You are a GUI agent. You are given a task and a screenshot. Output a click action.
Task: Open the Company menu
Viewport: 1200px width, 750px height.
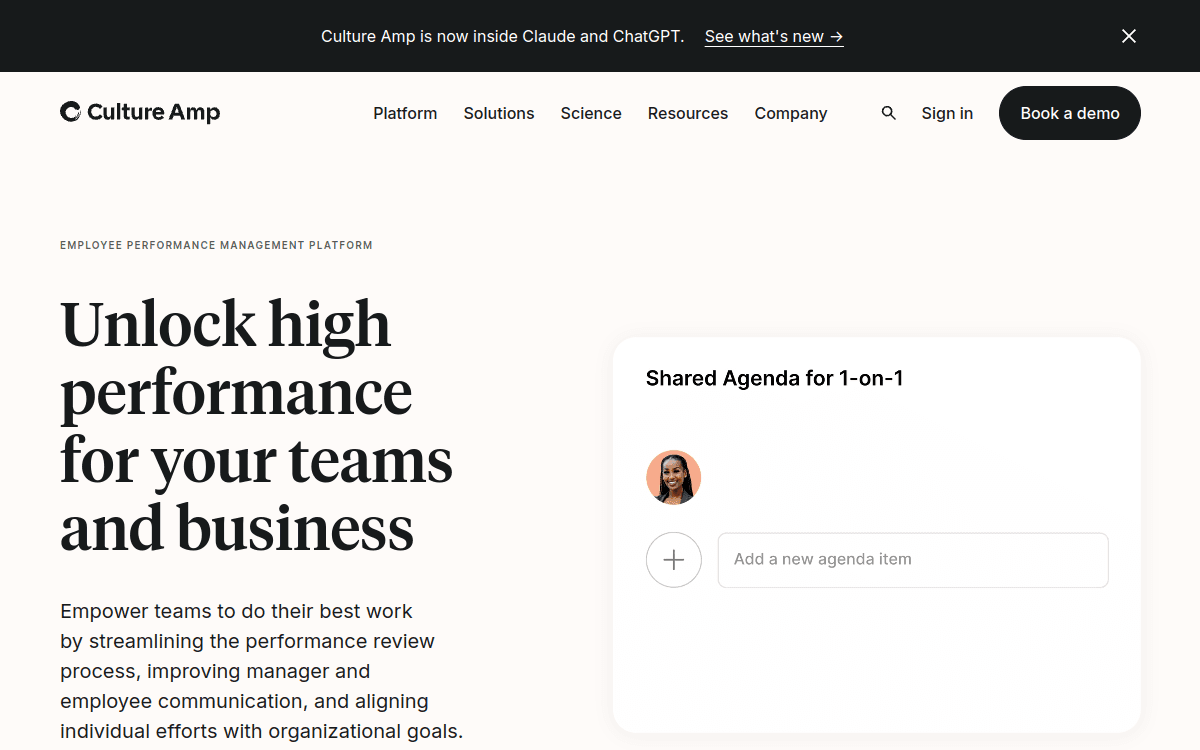pyautogui.click(x=791, y=113)
